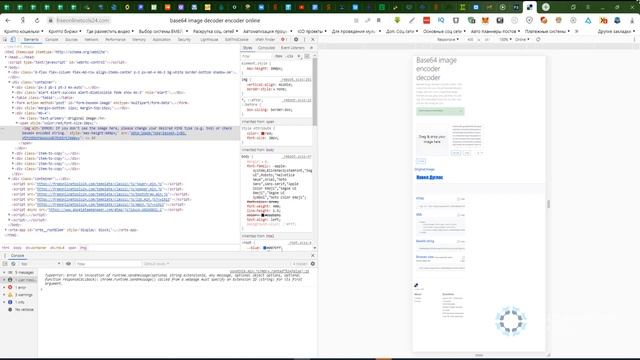Click the --blue variable color swatch

click(265, 248)
